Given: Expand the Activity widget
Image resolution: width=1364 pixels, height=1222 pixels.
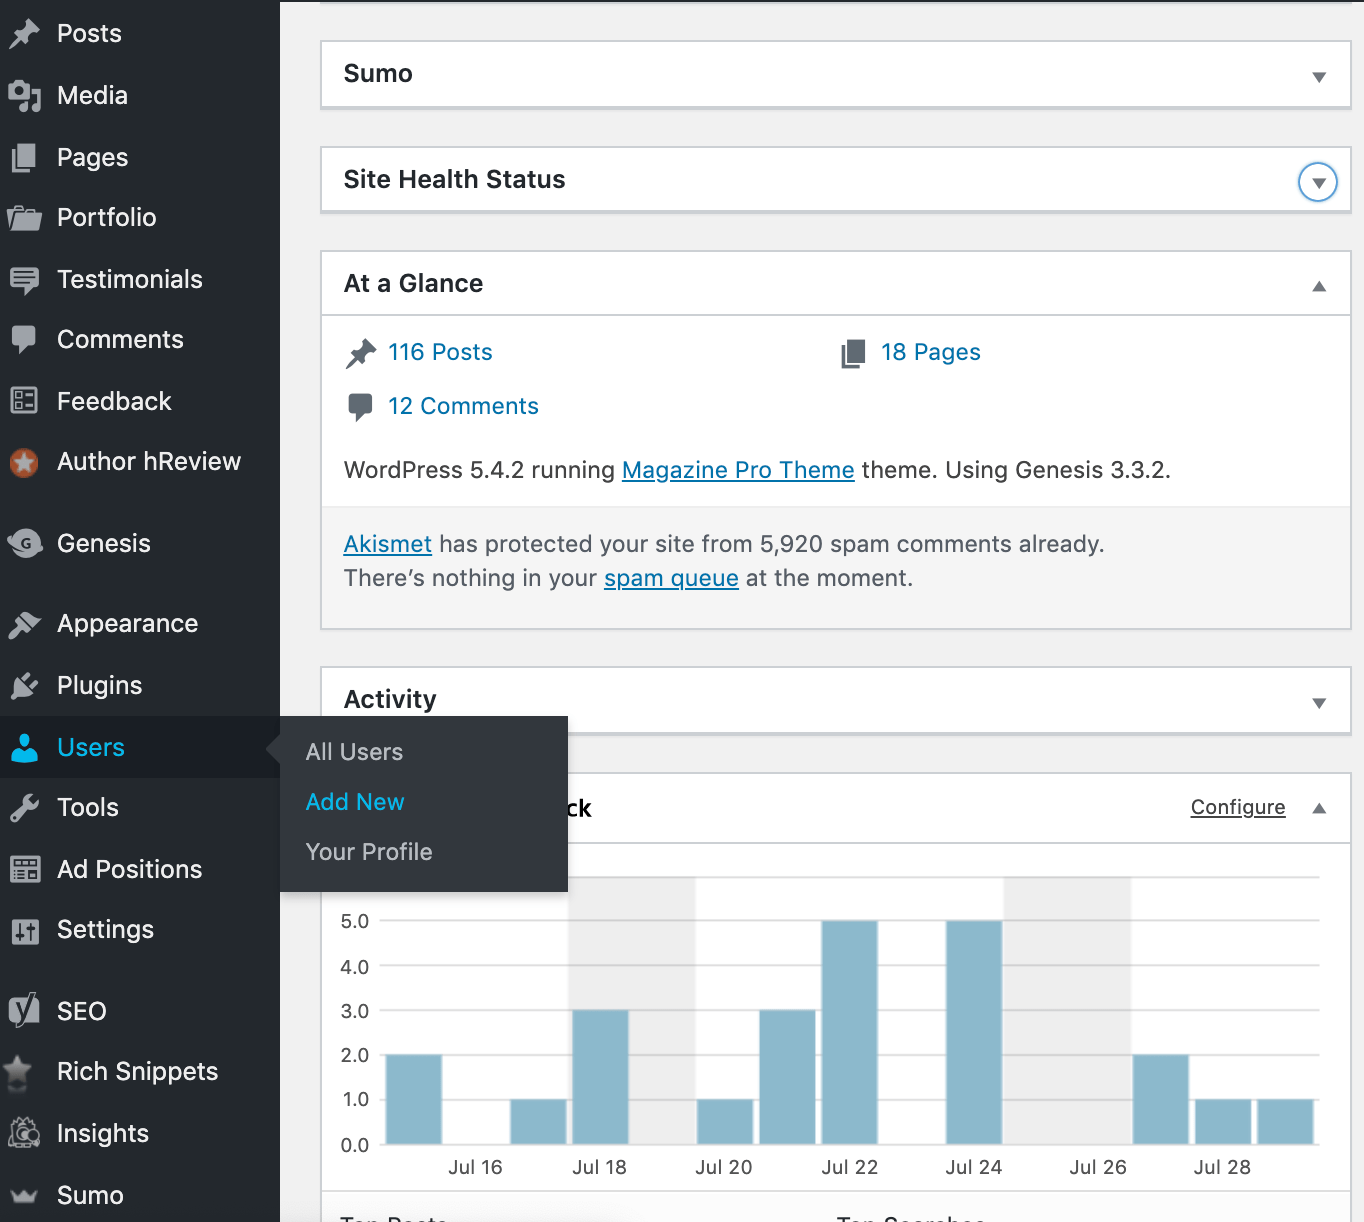Looking at the screenshot, I should pos(1319,703).
